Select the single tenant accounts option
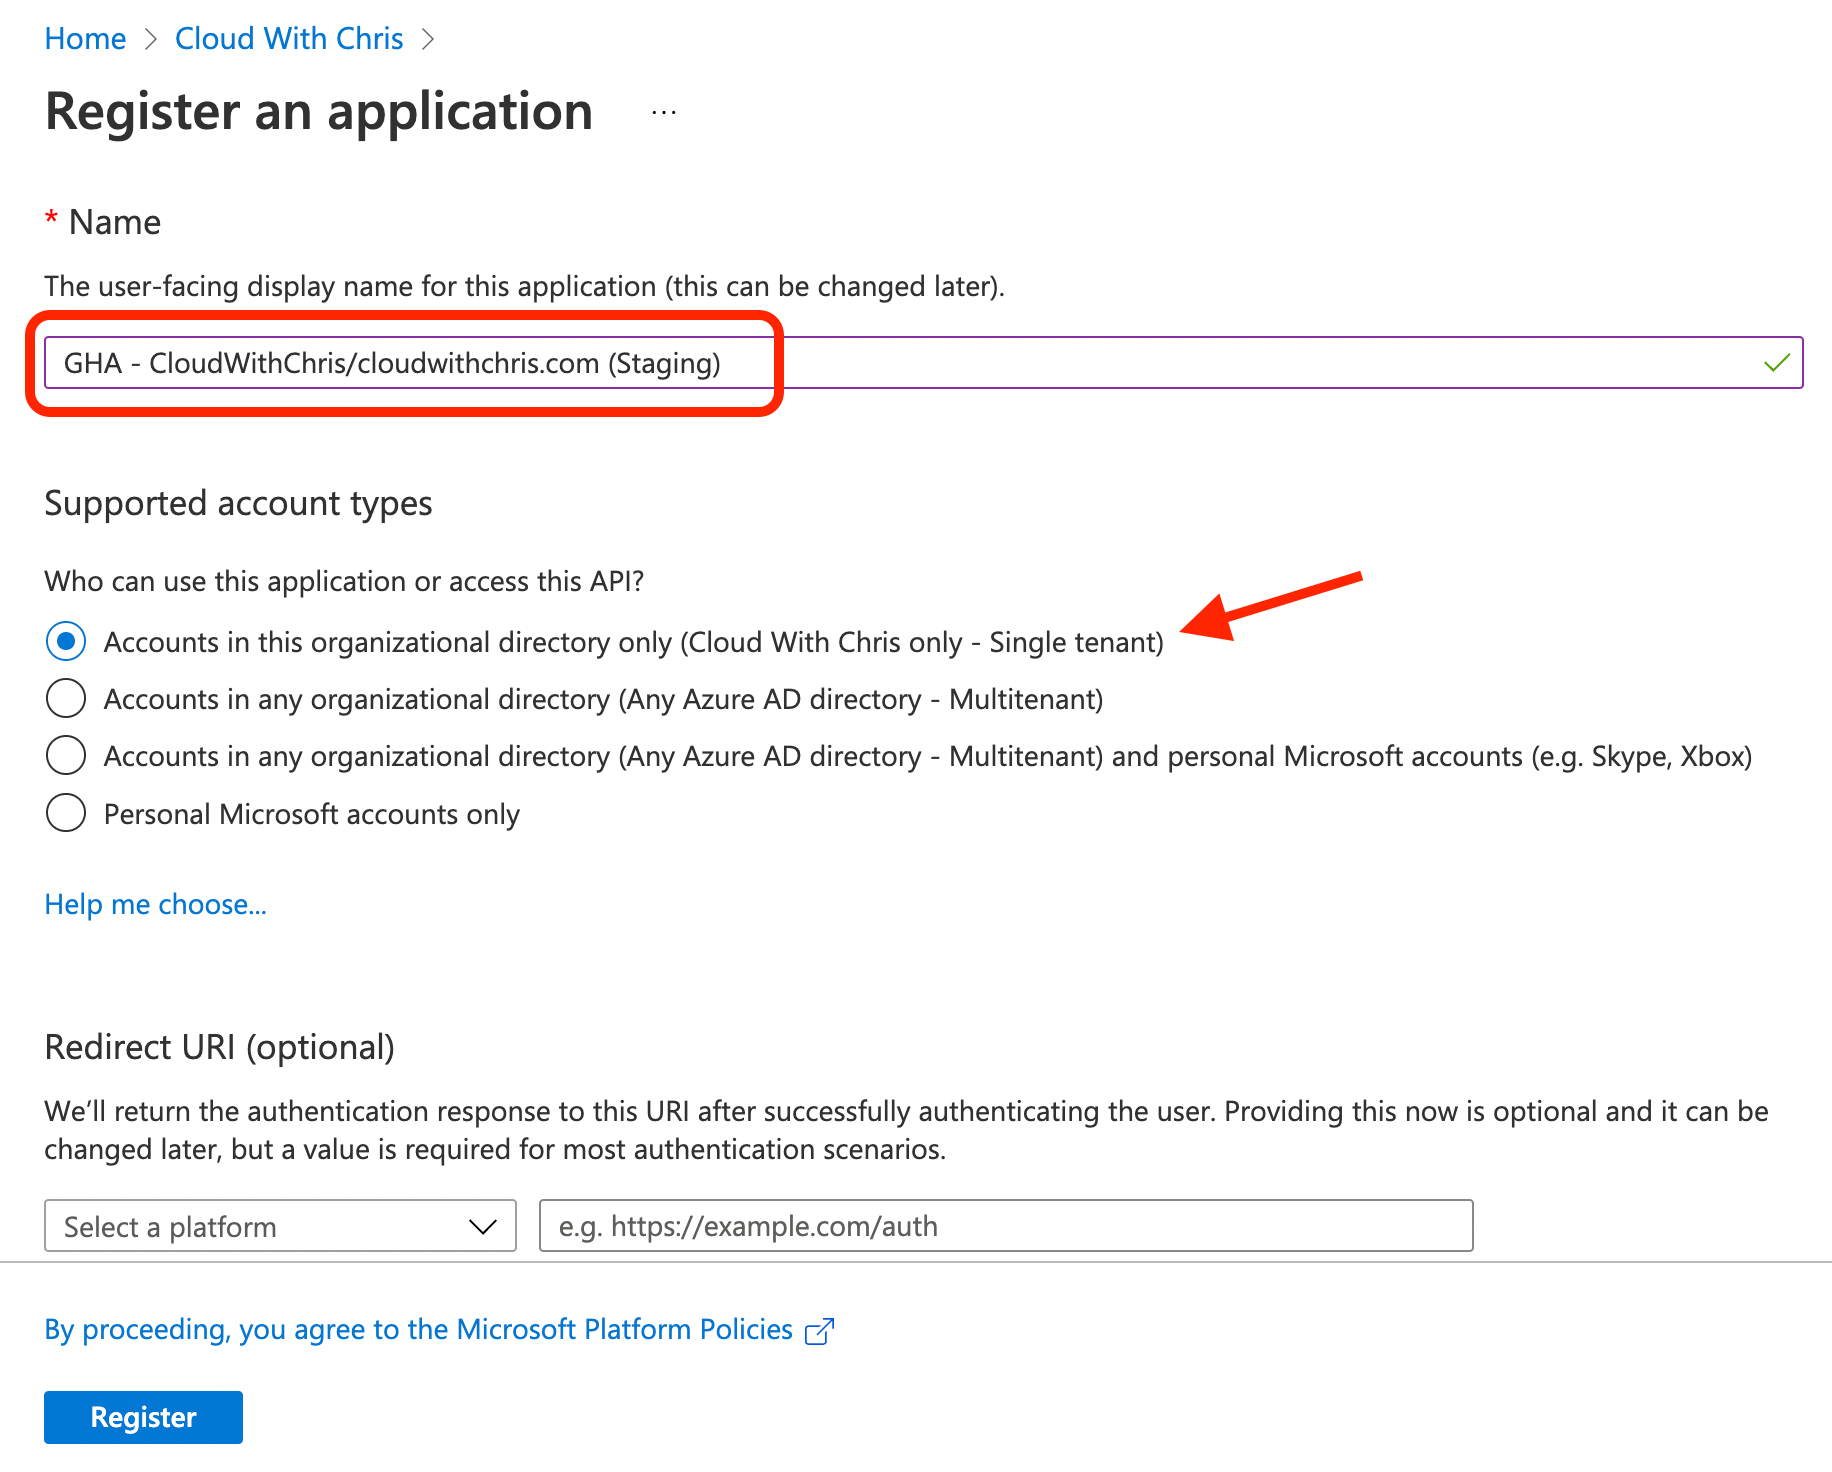The image size is (1832, 1472). (x=65, y=642)
